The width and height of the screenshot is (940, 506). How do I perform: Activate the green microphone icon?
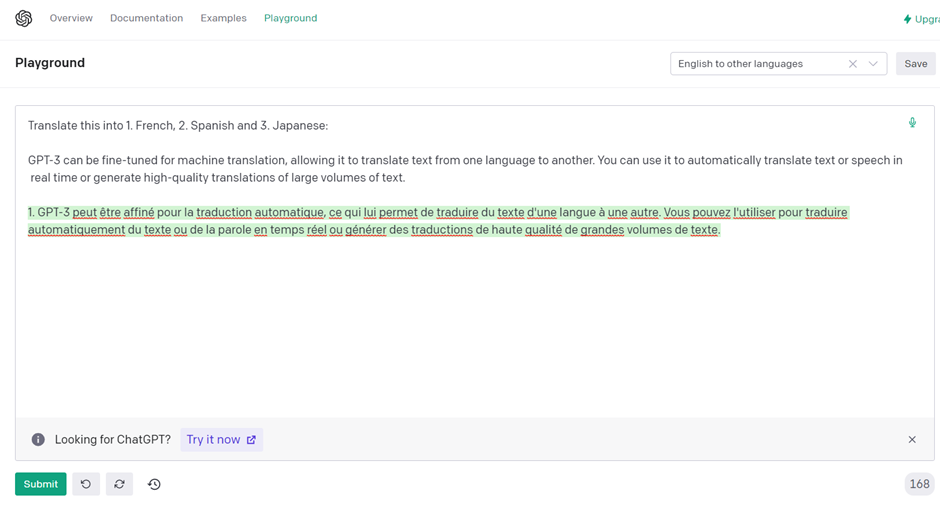coord(912,123)
